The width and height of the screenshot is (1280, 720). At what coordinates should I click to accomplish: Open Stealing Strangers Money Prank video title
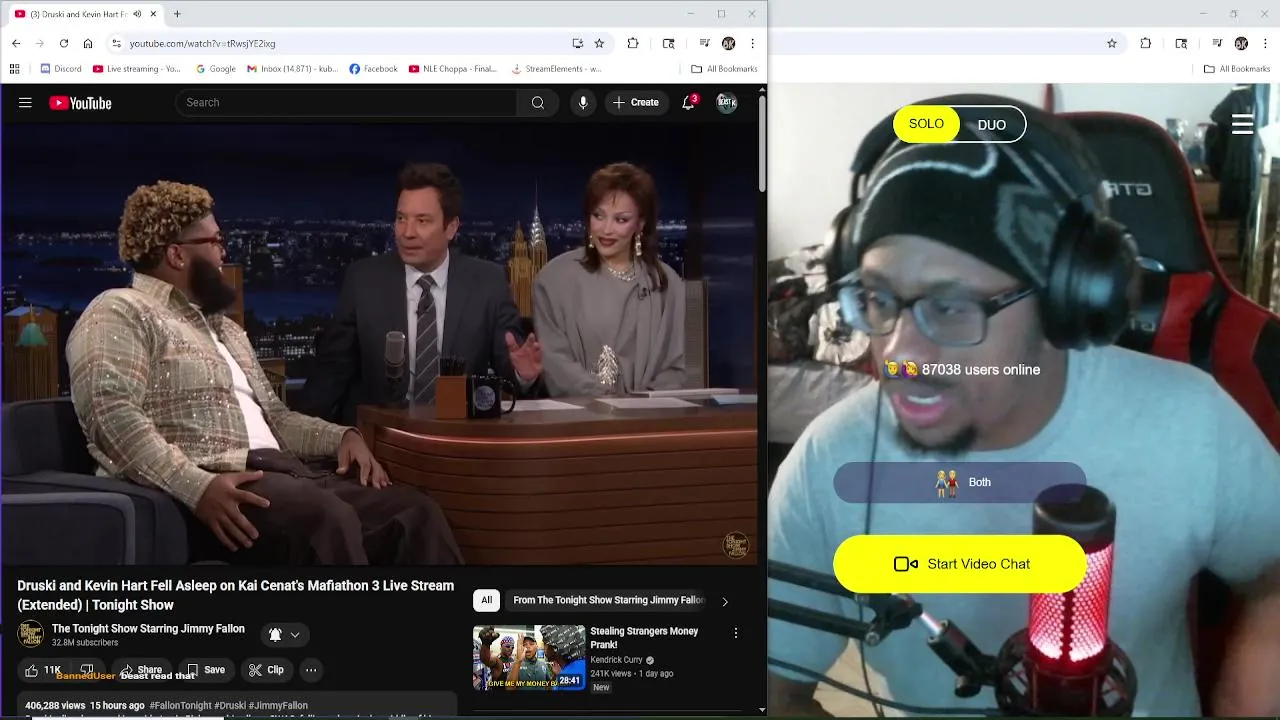coord(644,638)
